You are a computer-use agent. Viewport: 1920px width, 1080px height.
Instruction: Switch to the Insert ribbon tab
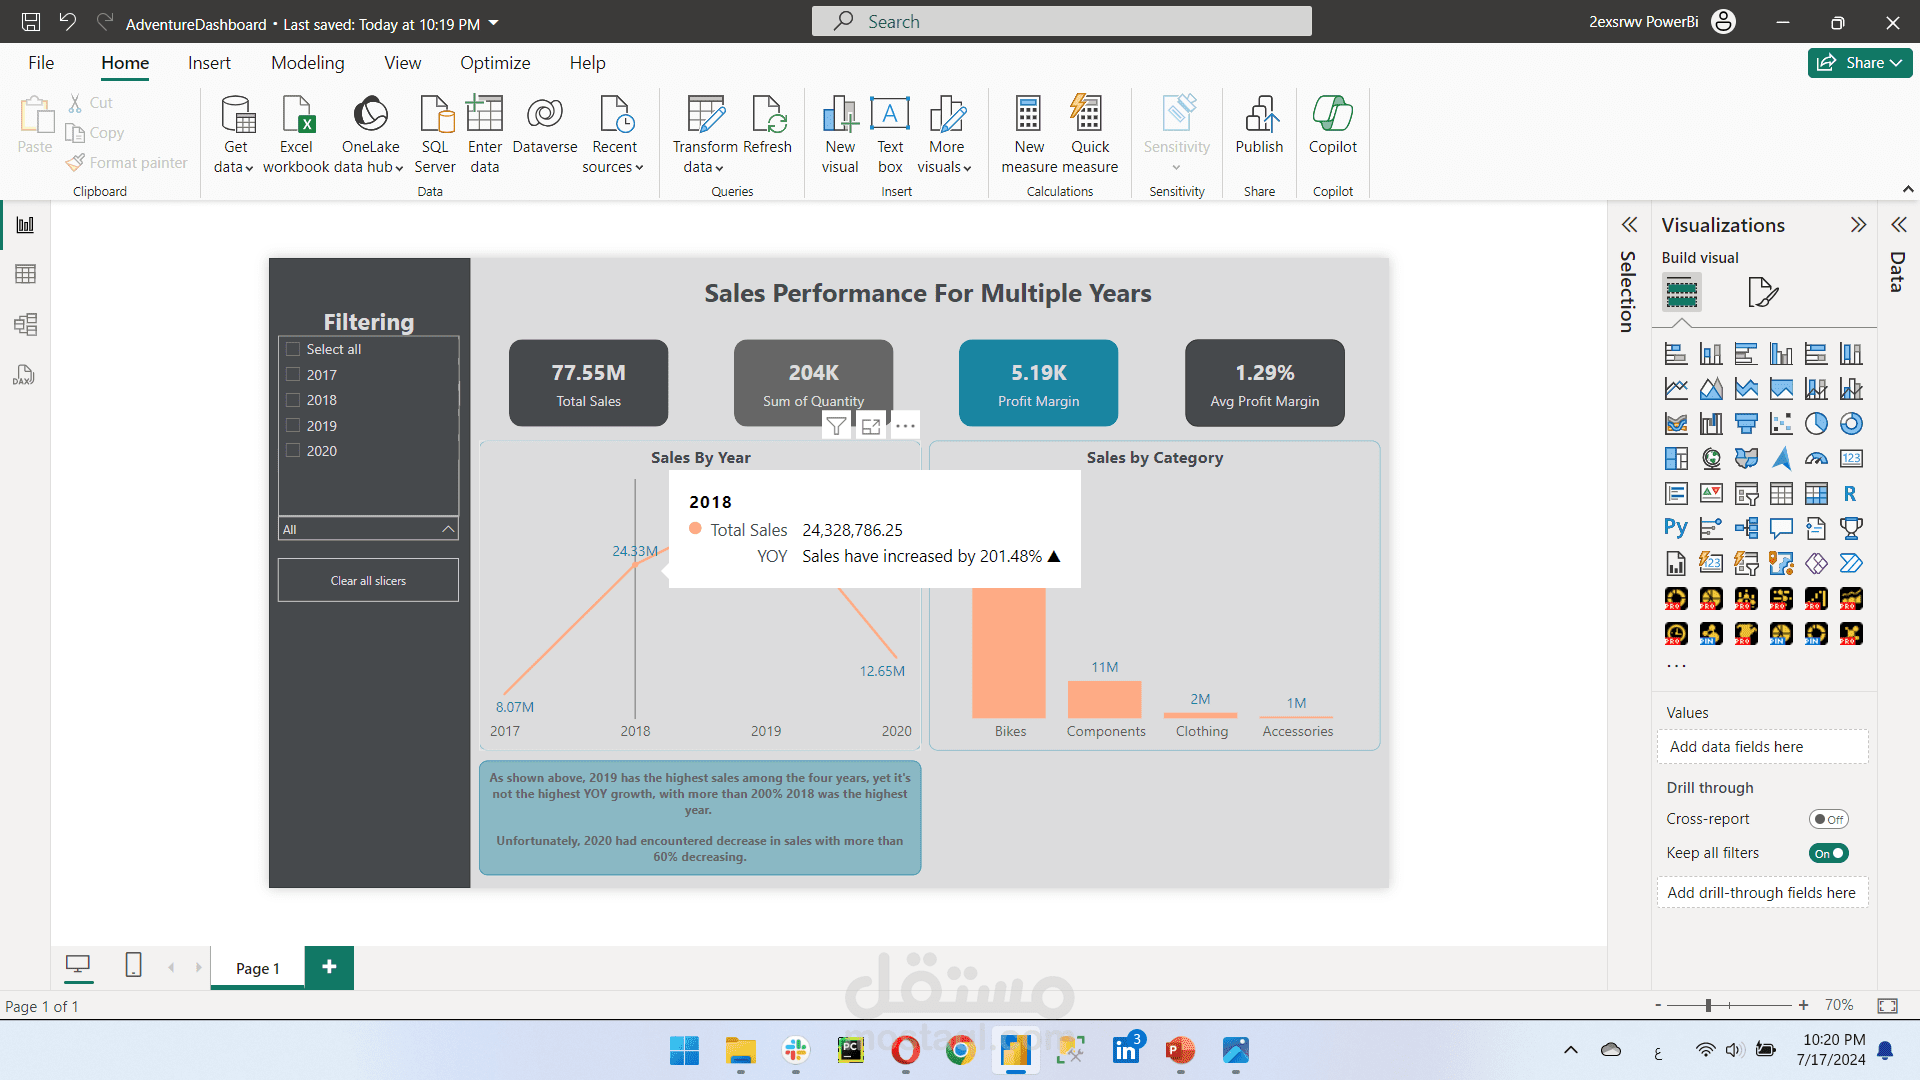click(209, 63)
